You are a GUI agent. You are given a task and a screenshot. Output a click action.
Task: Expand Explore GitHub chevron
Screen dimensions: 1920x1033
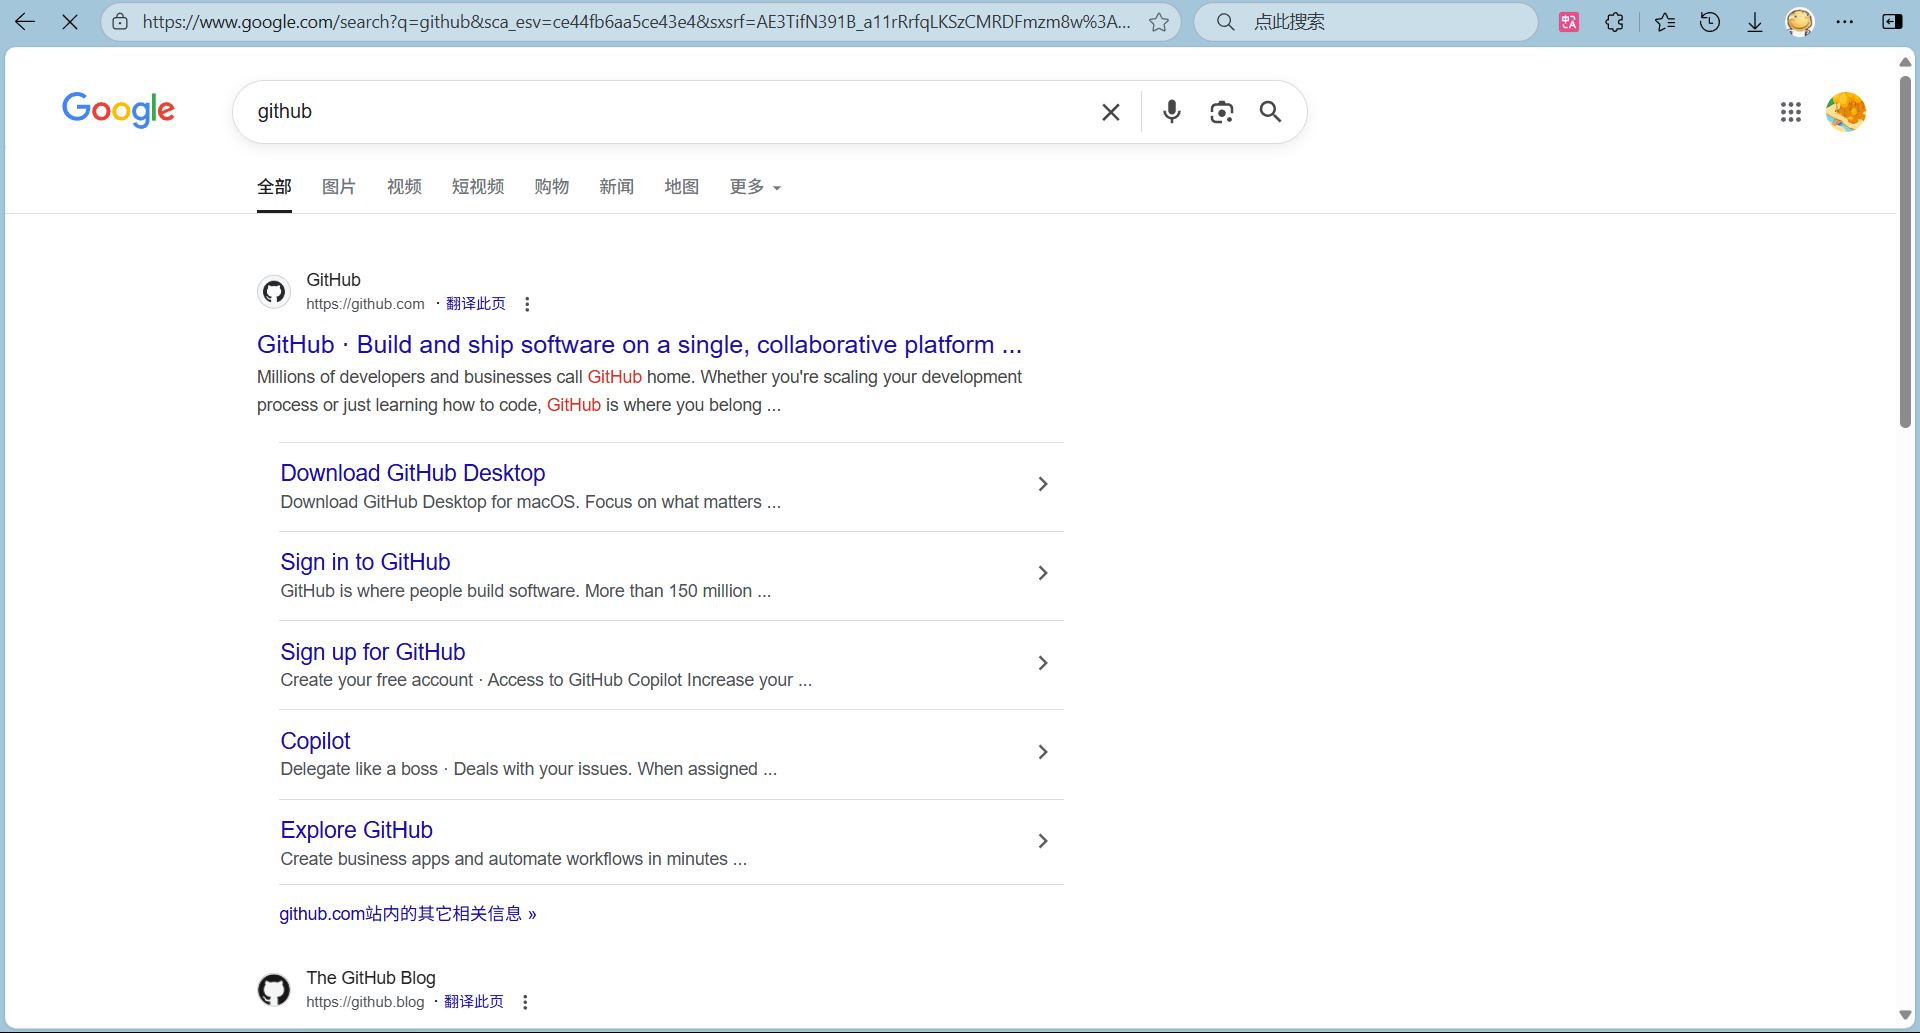pos(1043,841)
